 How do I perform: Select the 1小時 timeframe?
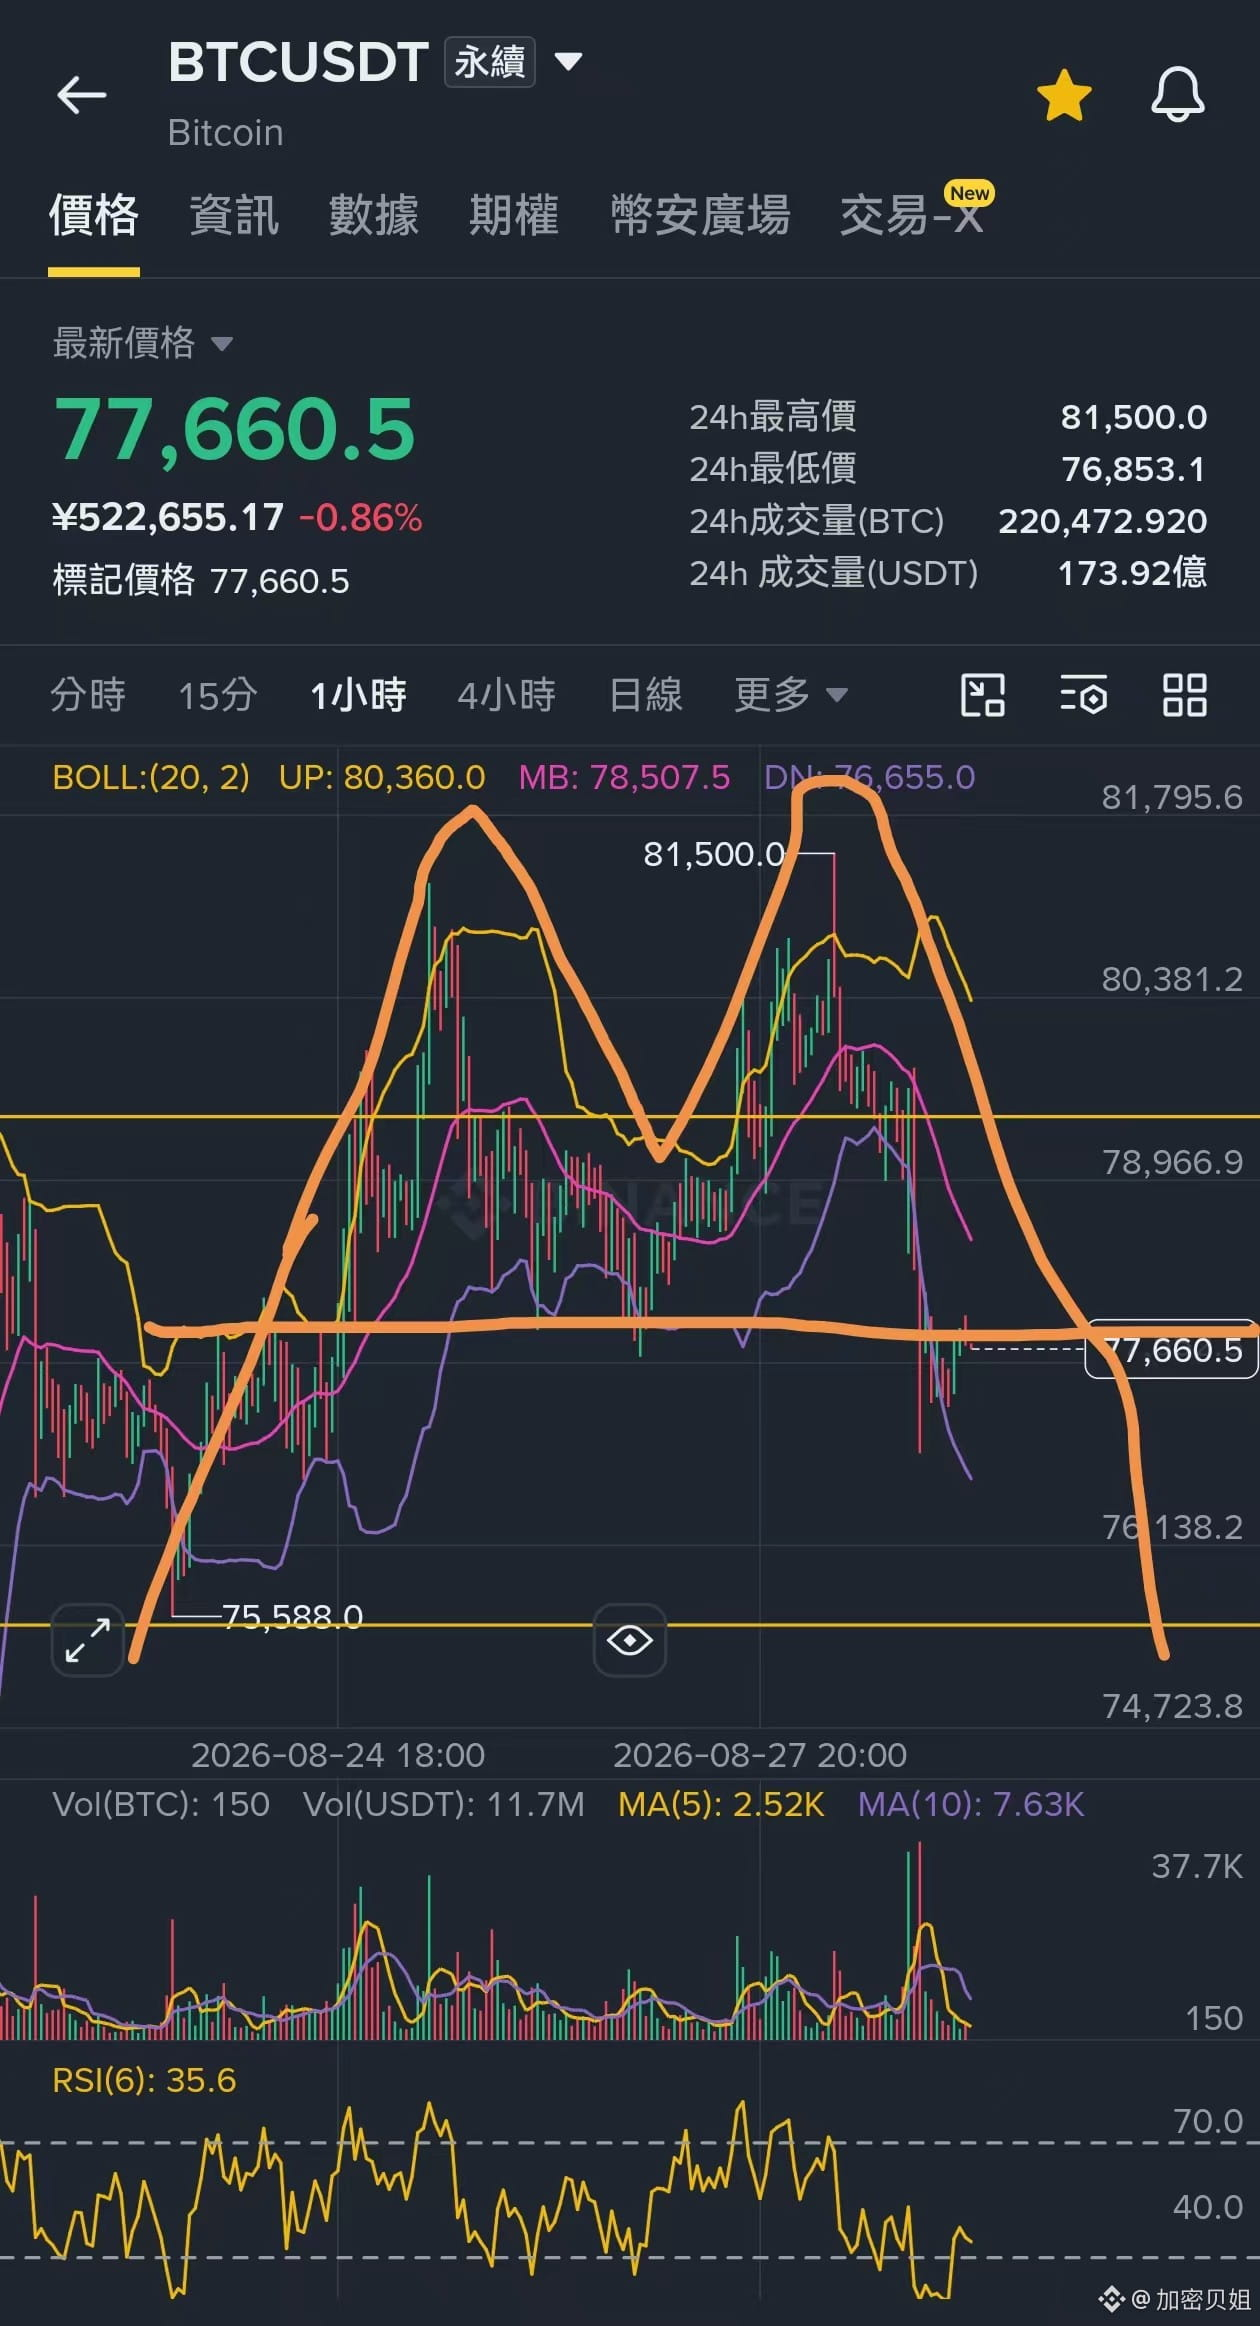click(x=358, y=694)
